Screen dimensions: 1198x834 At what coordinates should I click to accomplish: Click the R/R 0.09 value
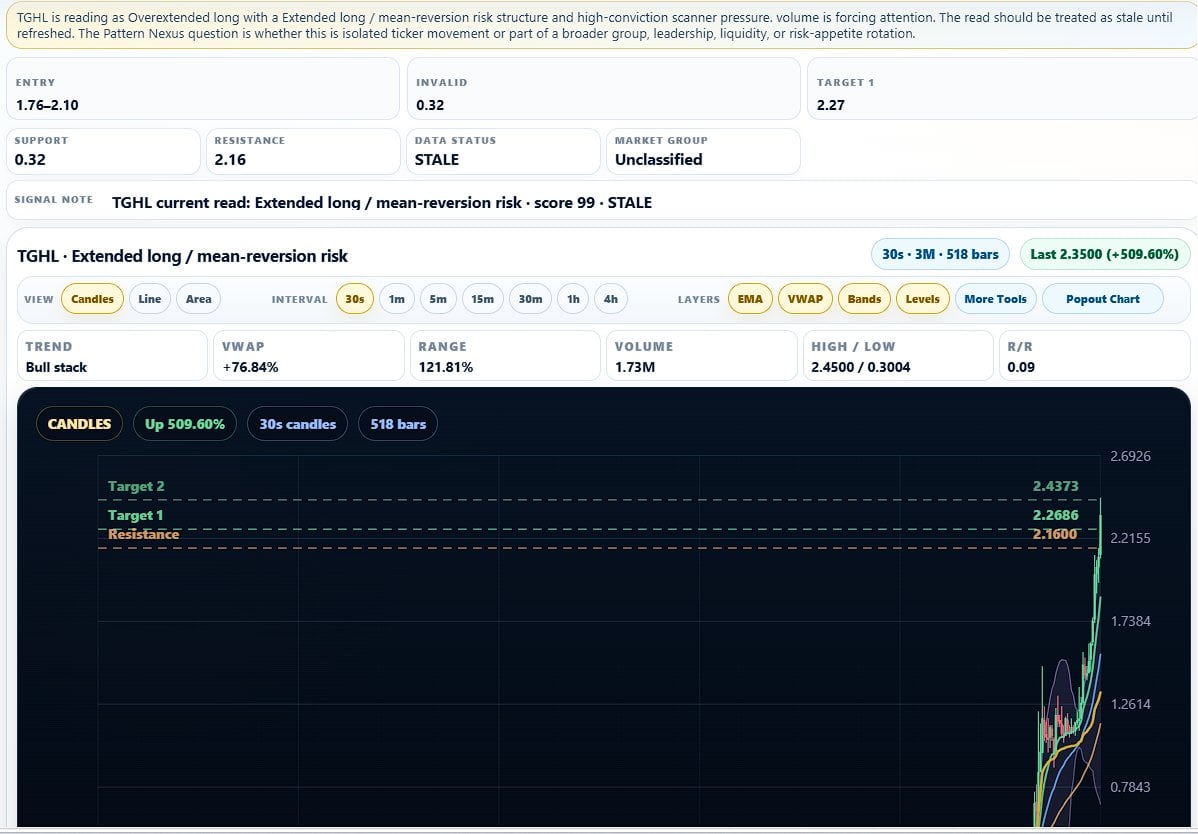(x=1022, y=367)
